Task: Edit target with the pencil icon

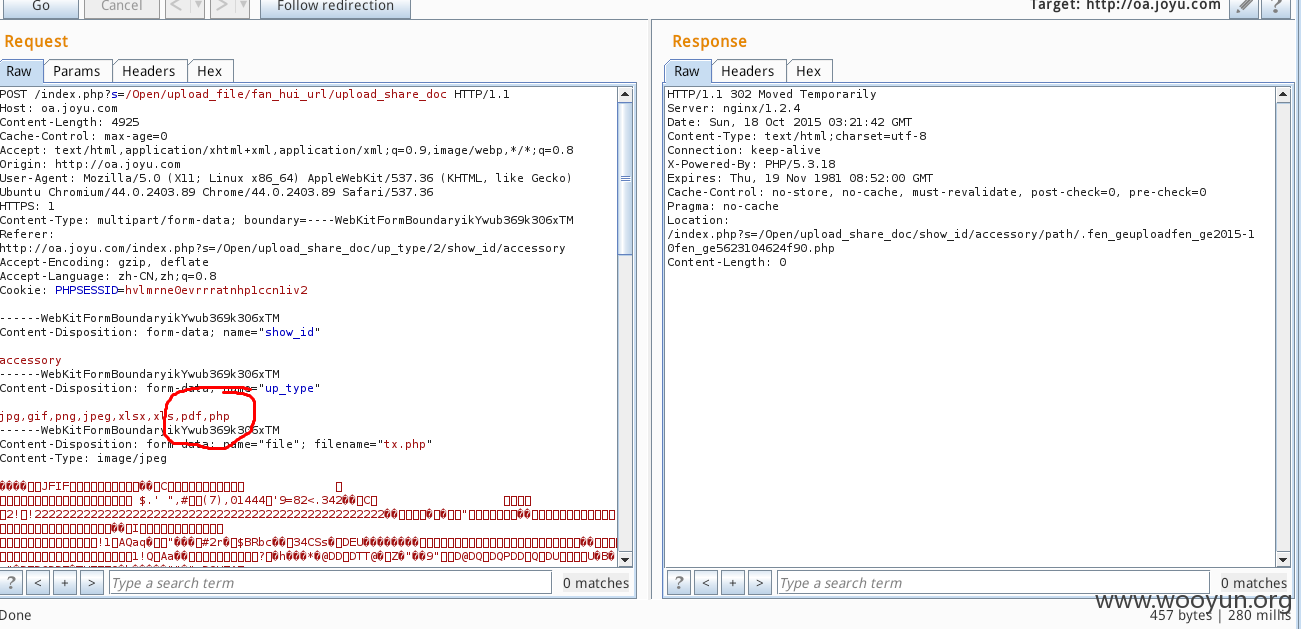Action: click(x=1243, y=6)
